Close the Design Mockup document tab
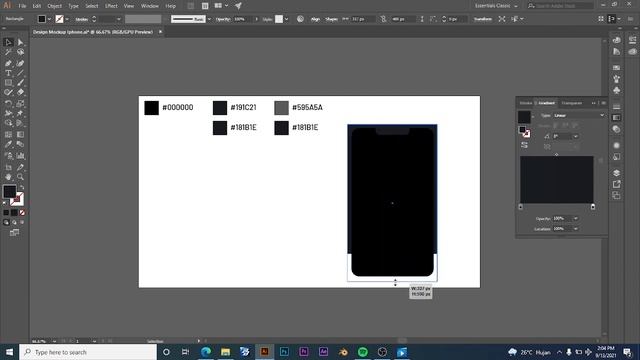The image size is (640, 360). pyautogui.click(x=160, y=32)
